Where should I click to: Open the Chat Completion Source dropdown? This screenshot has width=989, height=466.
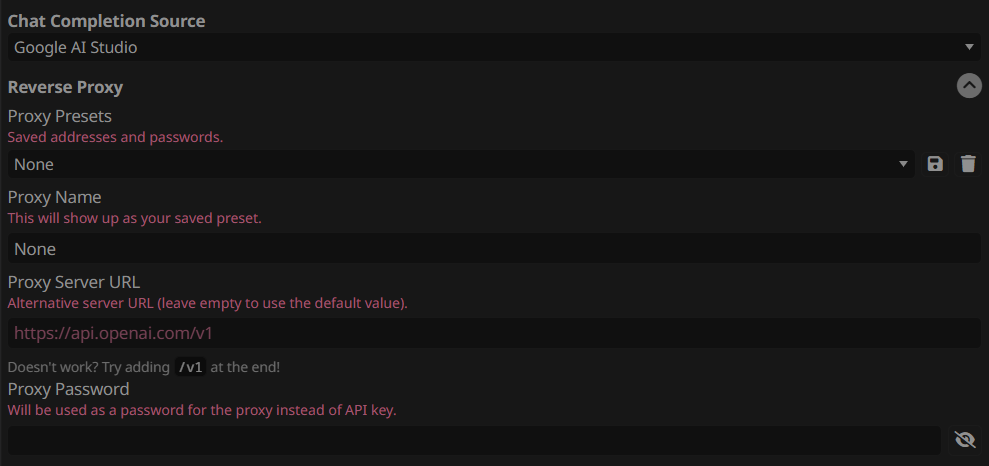pos(494,47)
